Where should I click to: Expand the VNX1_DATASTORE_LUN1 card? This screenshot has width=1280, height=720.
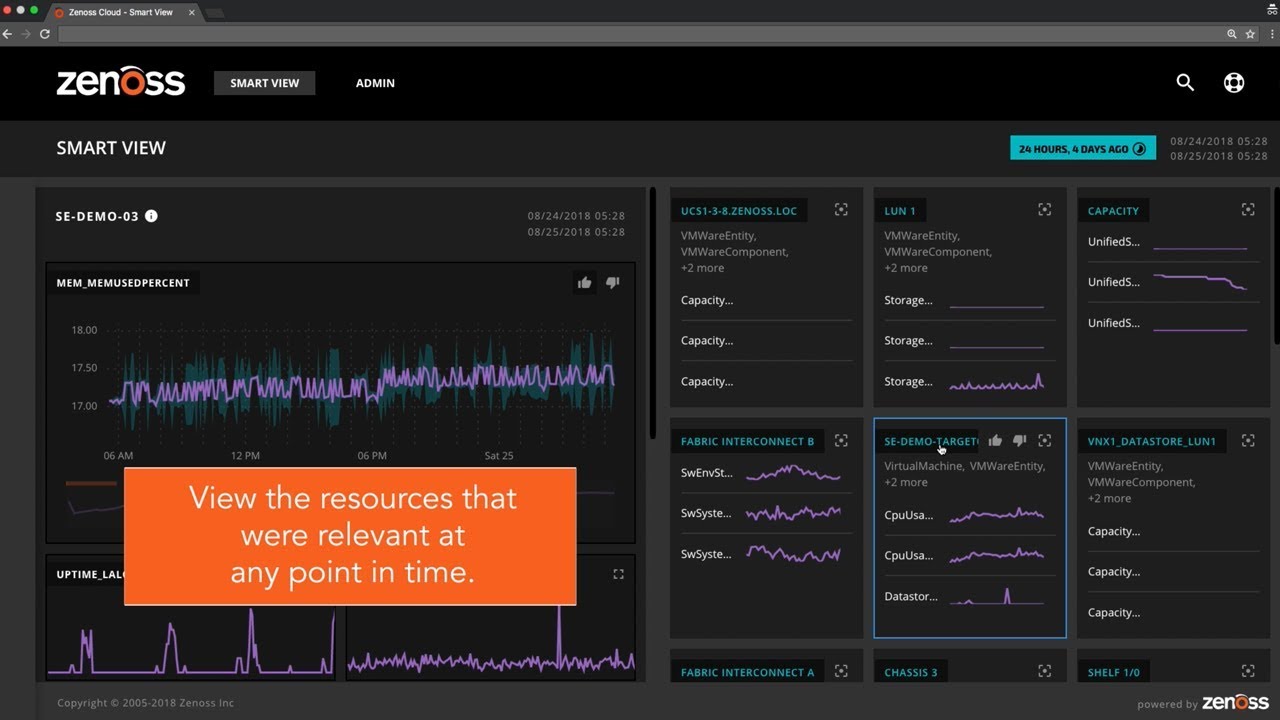tap(1248, 441)
